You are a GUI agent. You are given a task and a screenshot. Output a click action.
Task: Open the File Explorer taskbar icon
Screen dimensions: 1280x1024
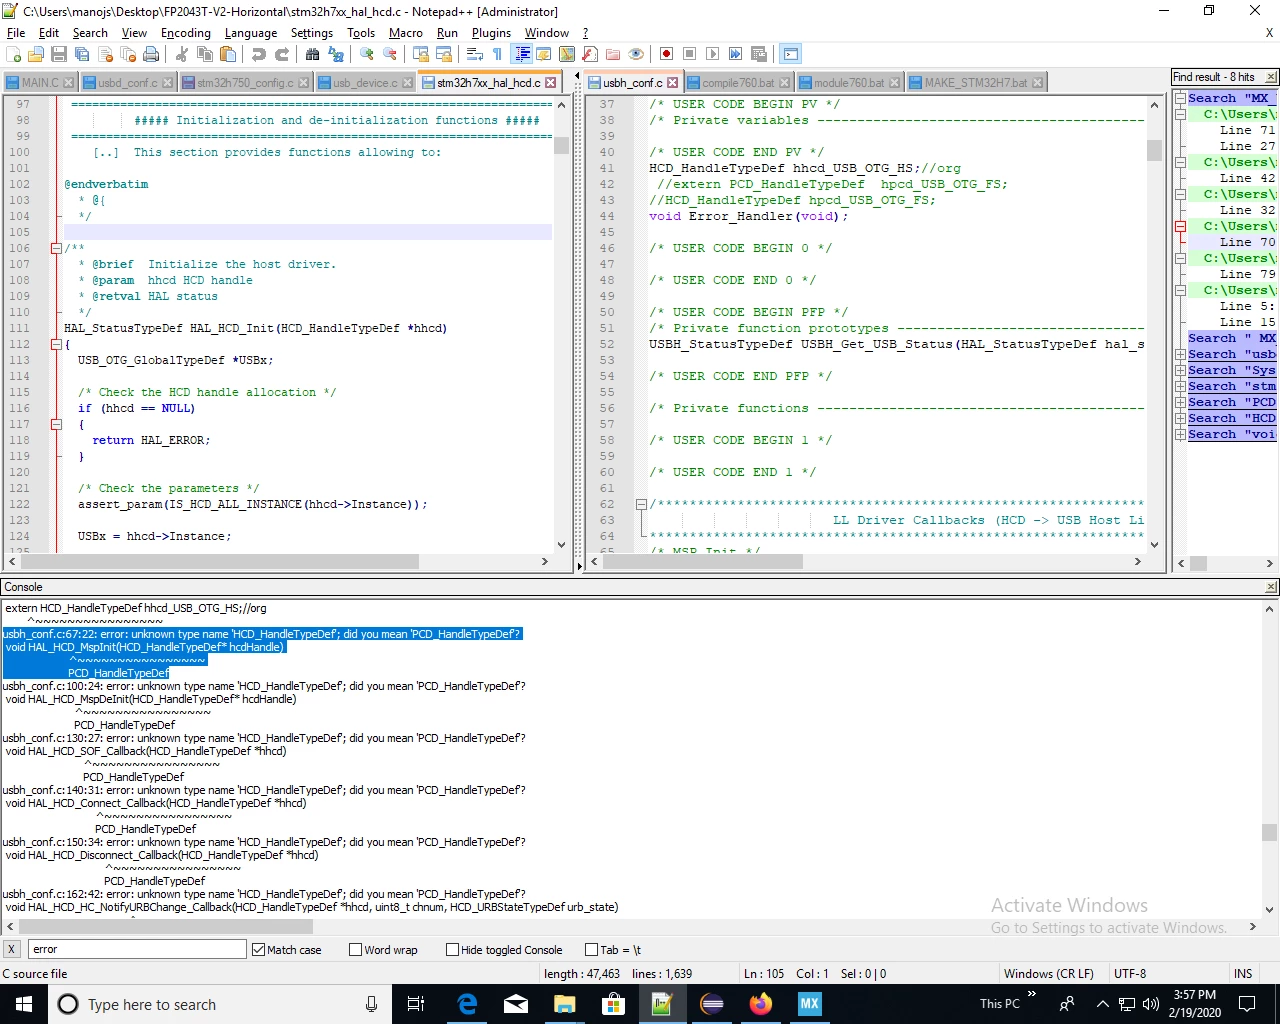564,1004
